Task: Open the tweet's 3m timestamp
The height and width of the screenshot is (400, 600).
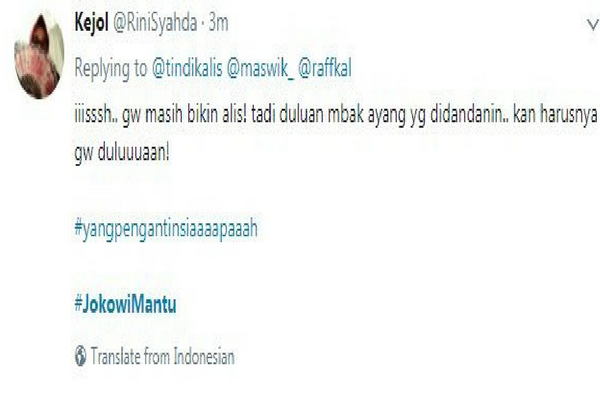Action: 218,23
